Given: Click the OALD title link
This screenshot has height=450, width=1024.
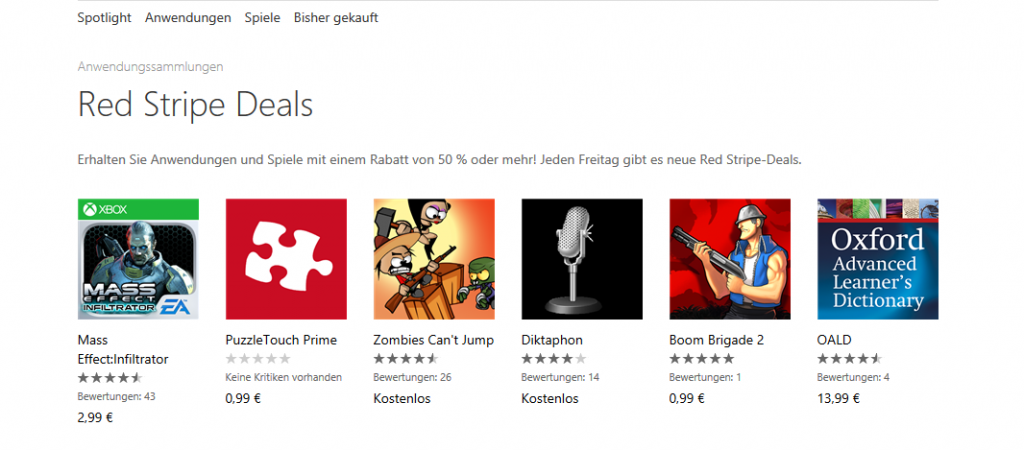Looking at the screenshot, I should click(x=835, y=340).
